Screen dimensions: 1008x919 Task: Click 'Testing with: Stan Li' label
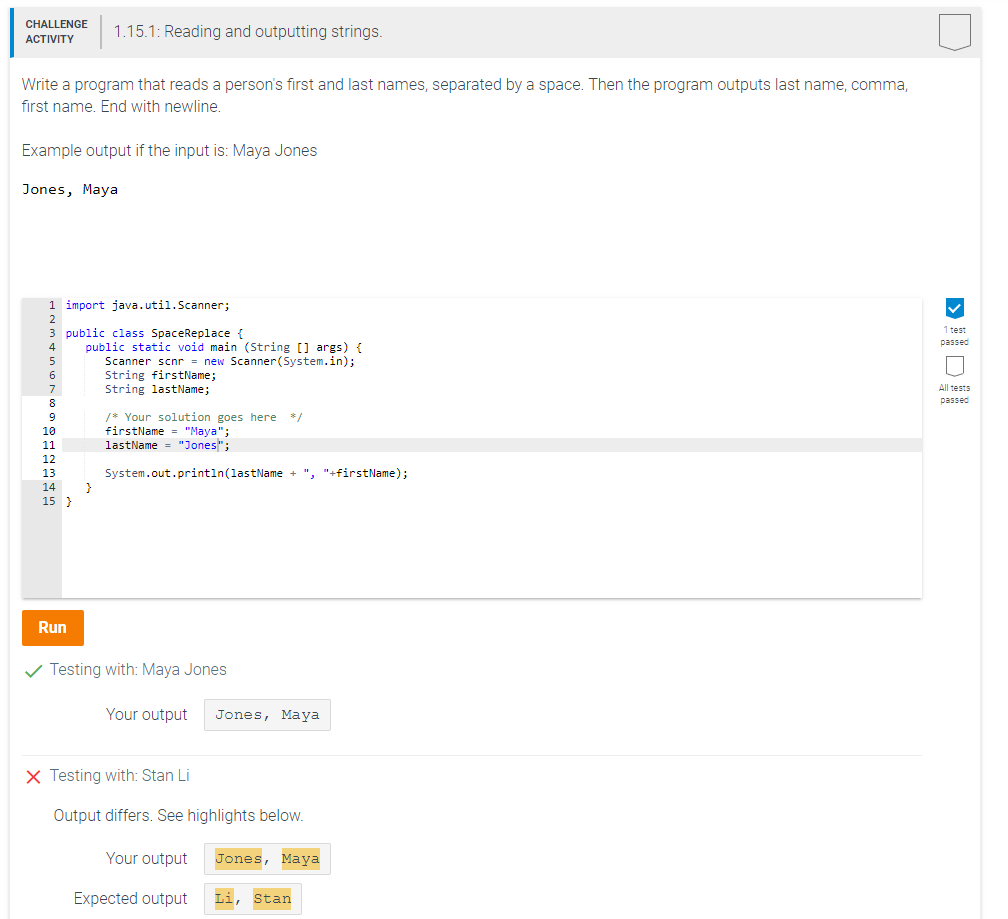click(120, 776)
